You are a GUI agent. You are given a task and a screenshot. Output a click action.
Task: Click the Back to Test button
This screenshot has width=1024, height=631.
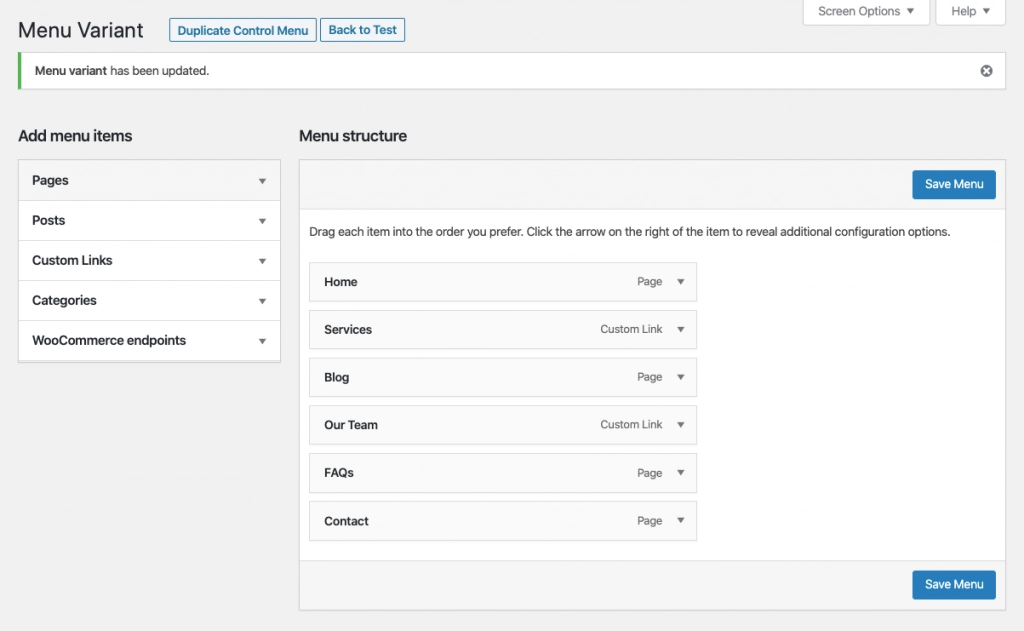coord(362,30)
